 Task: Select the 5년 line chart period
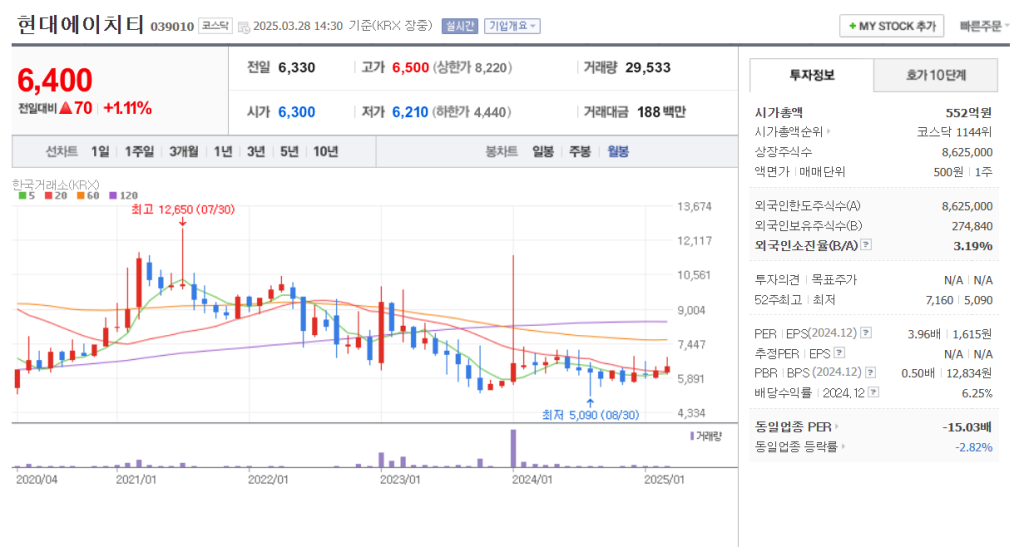(289, 151)
